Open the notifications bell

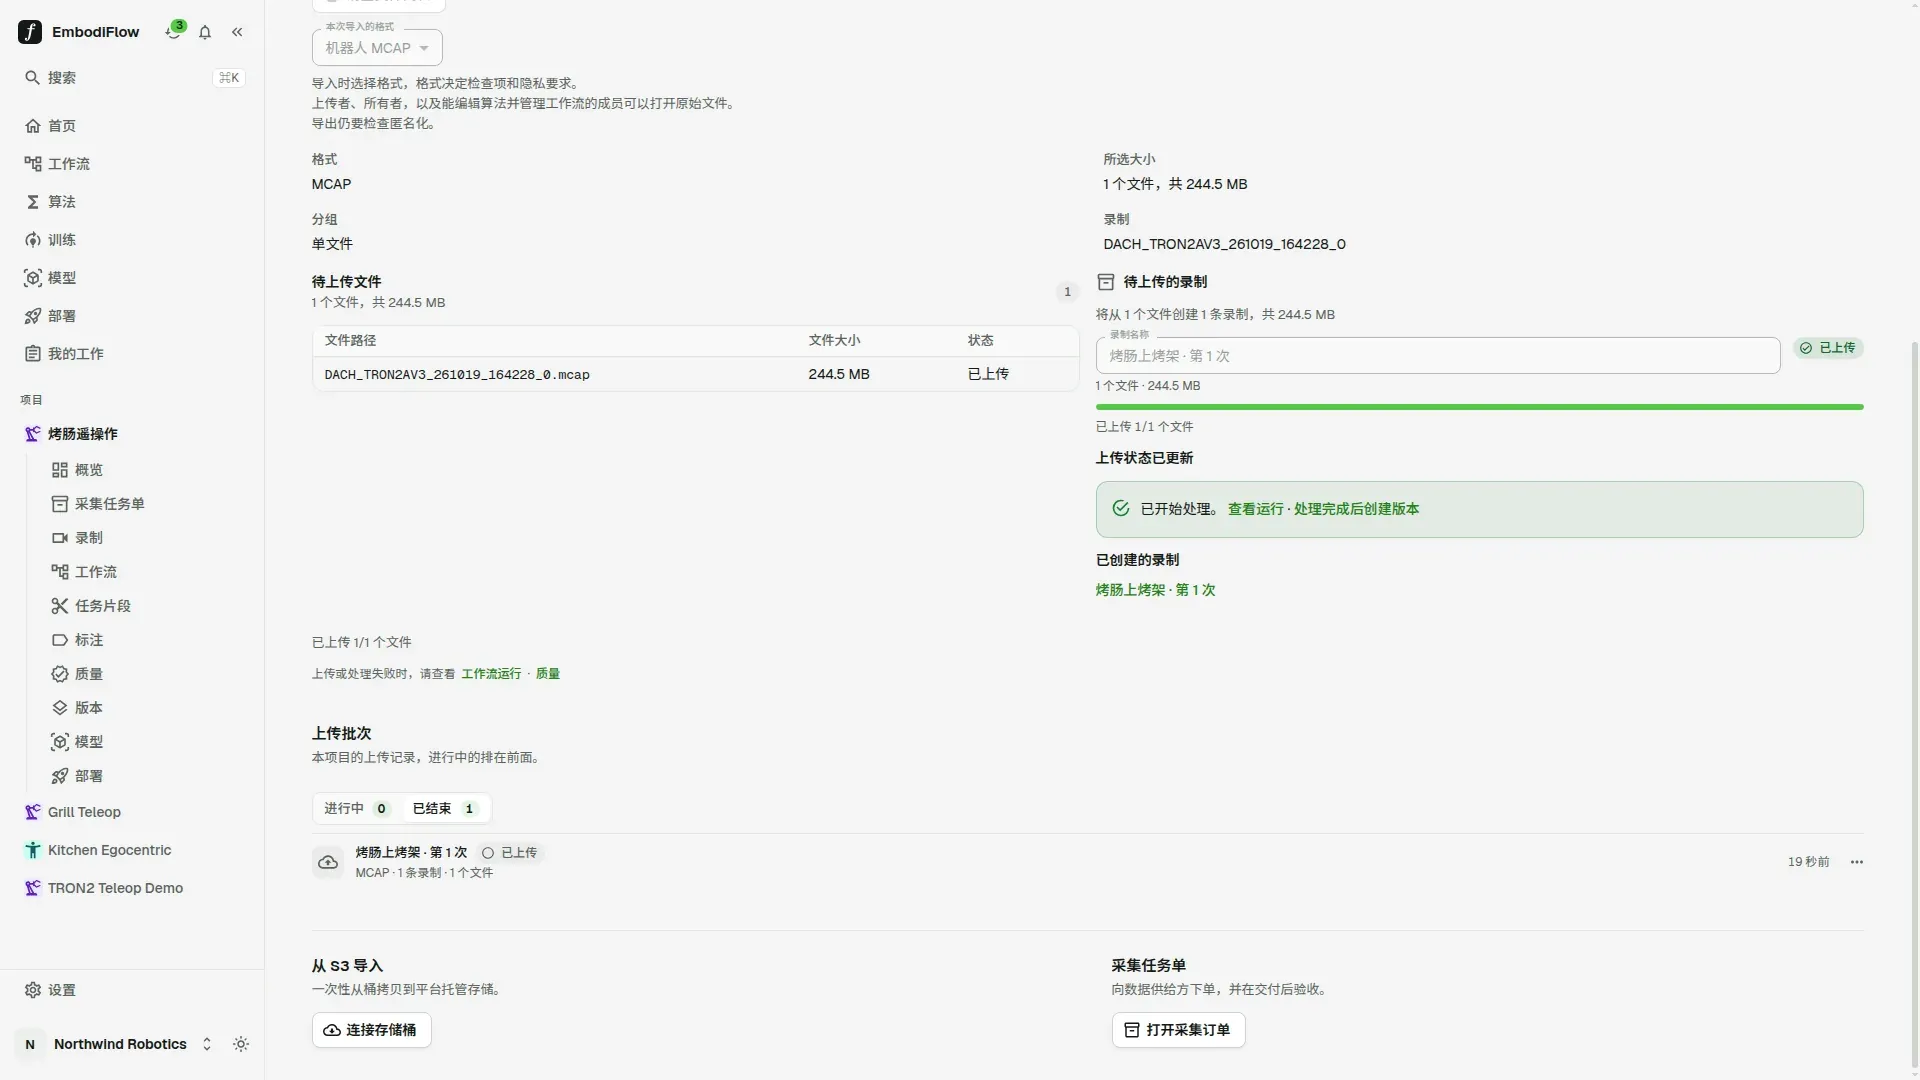pos(205,32)
